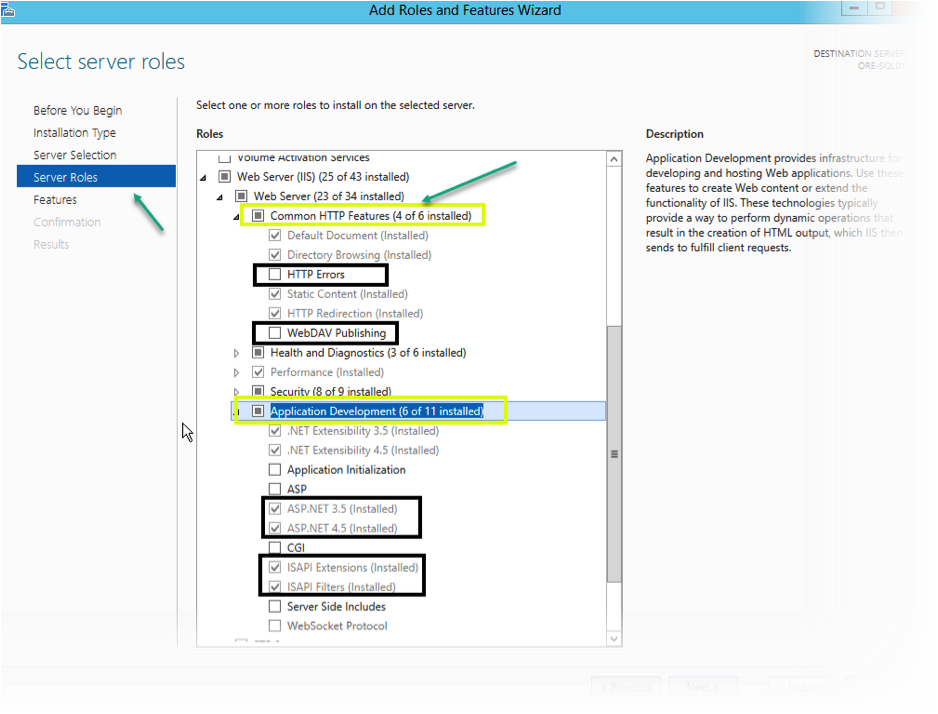
Task: Toggle the Web Server (IIS) role checkbox
Action: pos(225,177)
